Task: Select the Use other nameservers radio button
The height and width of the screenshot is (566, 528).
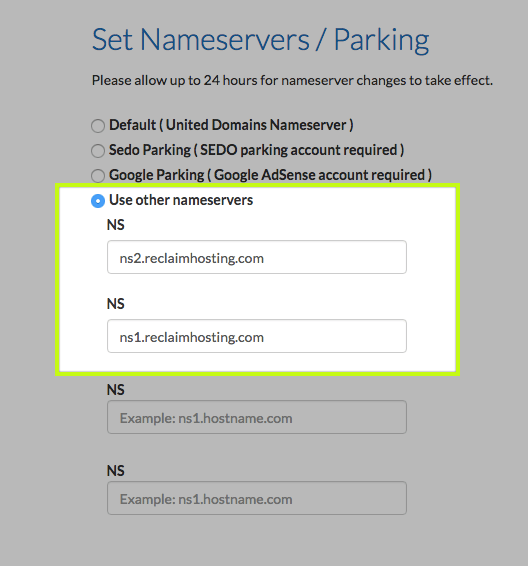Action: [98, 201]
